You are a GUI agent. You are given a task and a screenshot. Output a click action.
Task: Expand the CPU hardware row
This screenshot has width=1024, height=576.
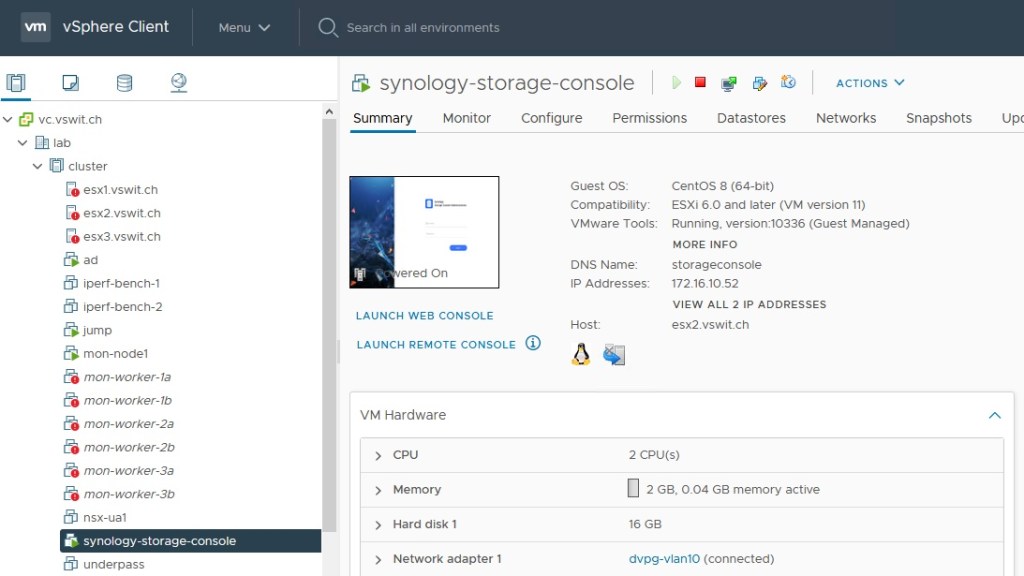(x=379, y=455)
